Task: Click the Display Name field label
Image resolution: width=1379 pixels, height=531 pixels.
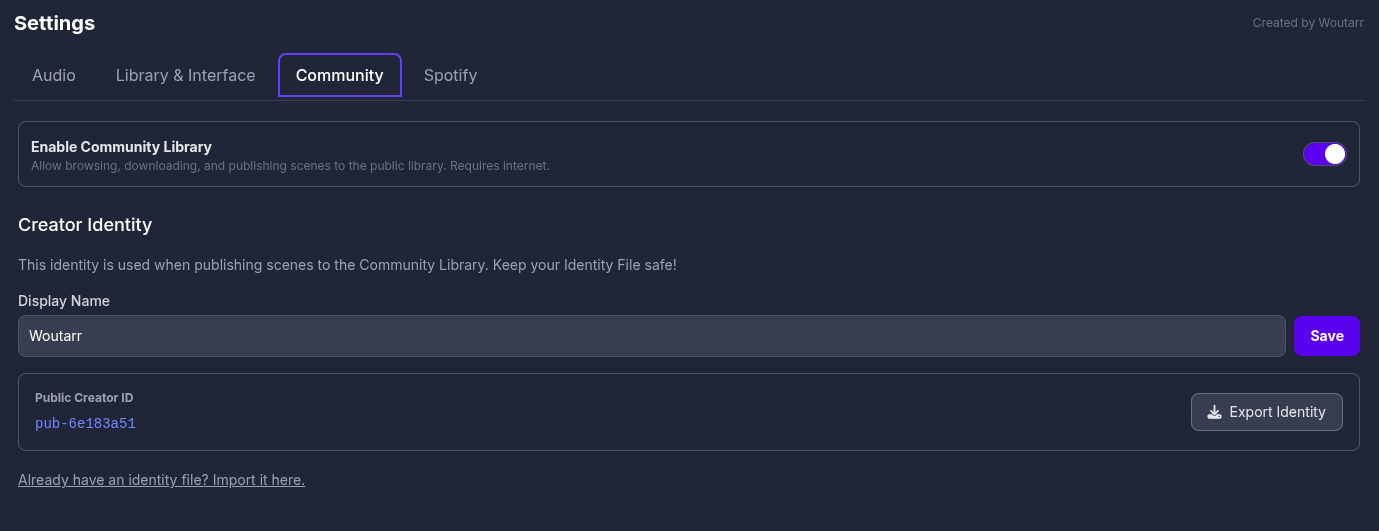Action: (x=64, y=301)
